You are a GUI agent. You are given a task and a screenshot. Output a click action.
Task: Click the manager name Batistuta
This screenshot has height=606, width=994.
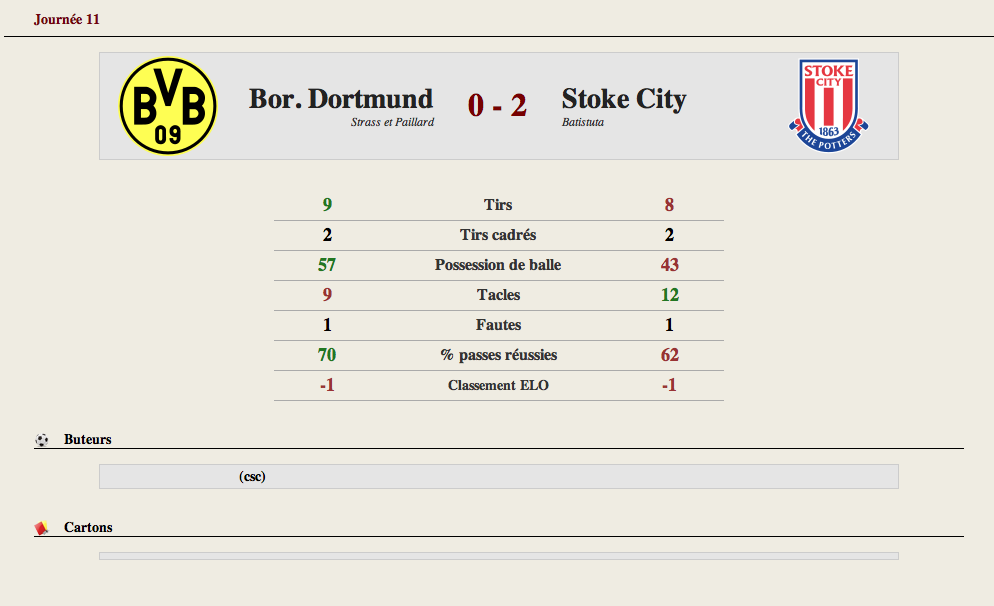point(583,122)
